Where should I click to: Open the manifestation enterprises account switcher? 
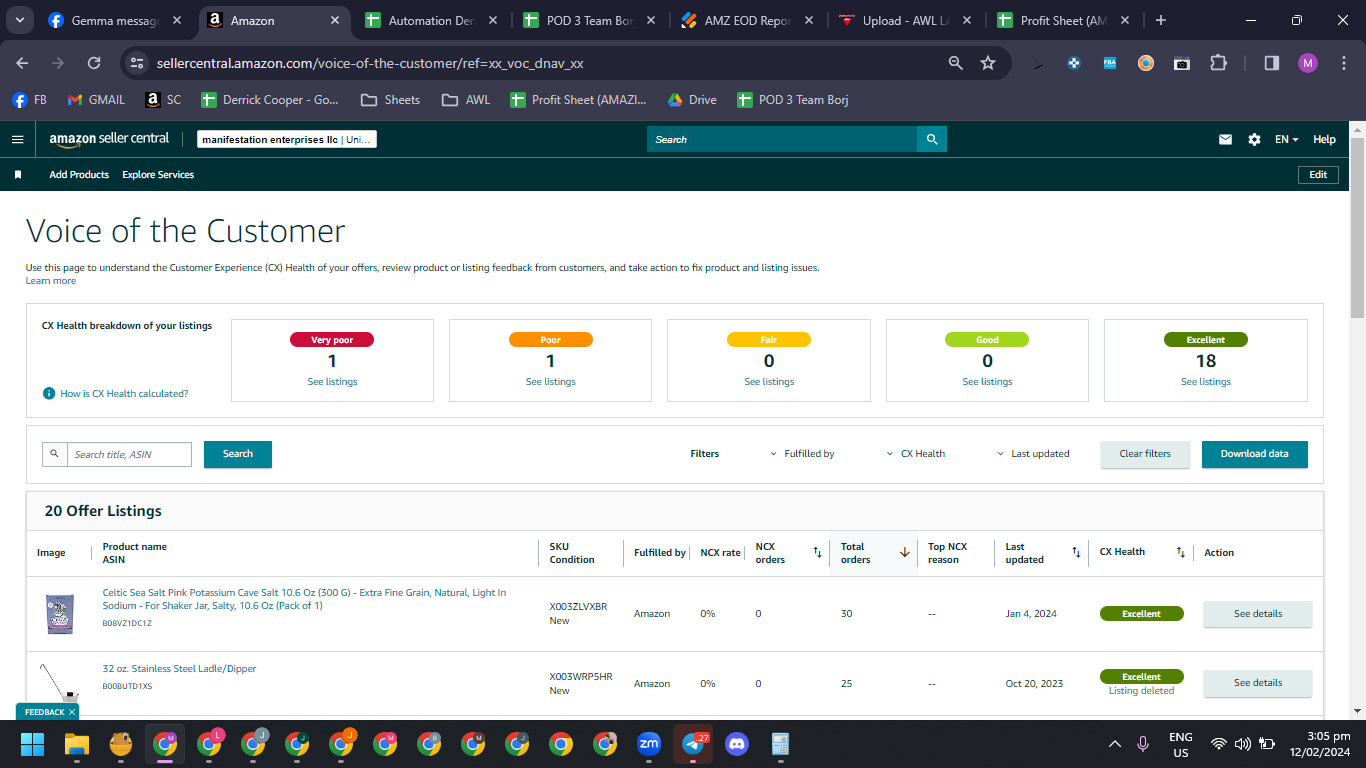[x=287, y=140]
